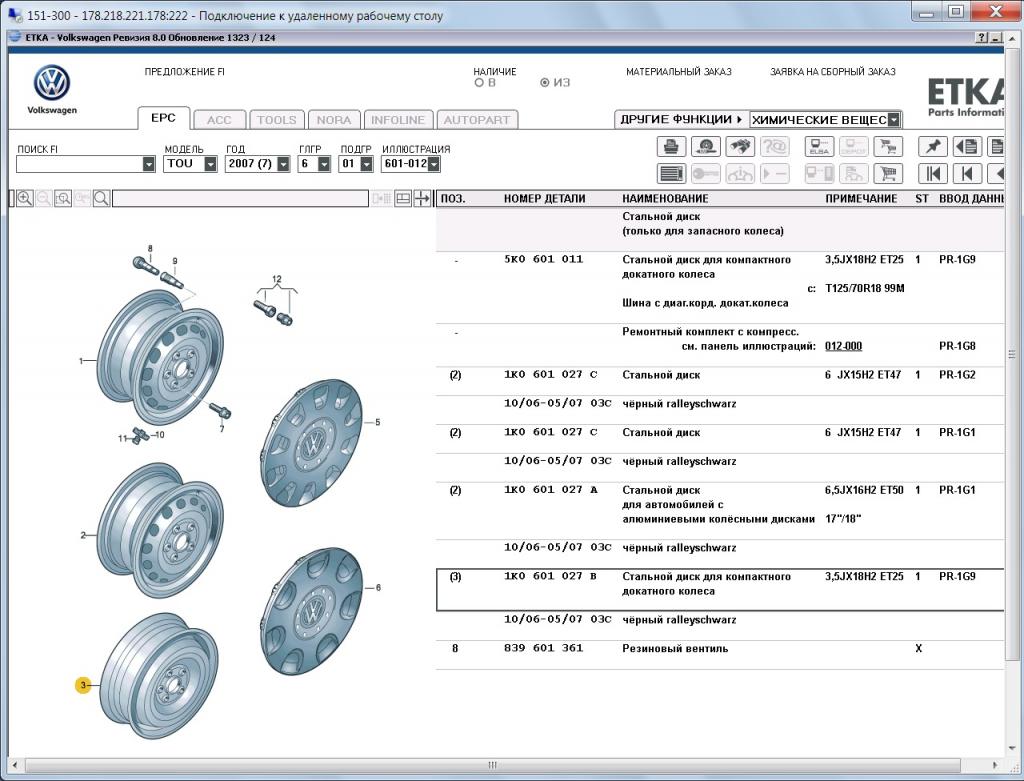The image size is (1024, 781).
Task: Switch to the TOOLS tab
Action: (x=276, y=120)
